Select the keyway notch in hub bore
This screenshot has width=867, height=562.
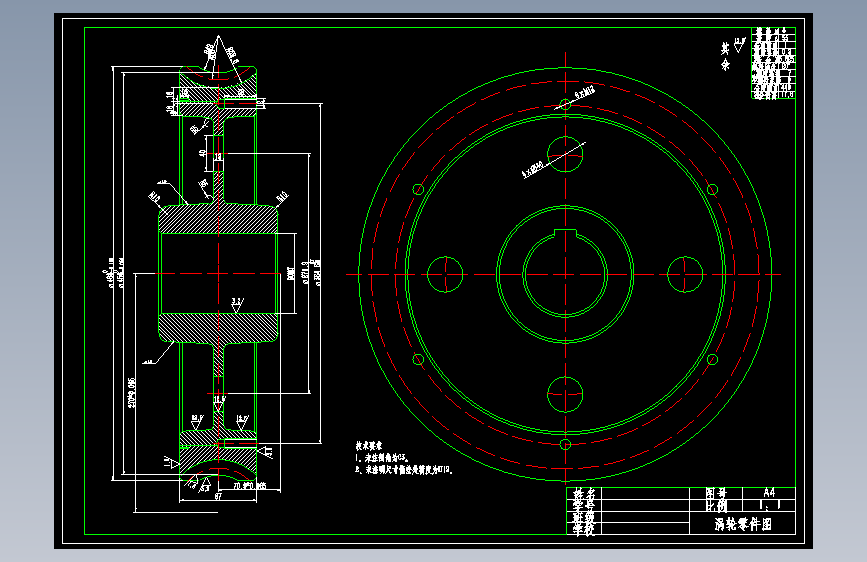[x=565, y=233]
